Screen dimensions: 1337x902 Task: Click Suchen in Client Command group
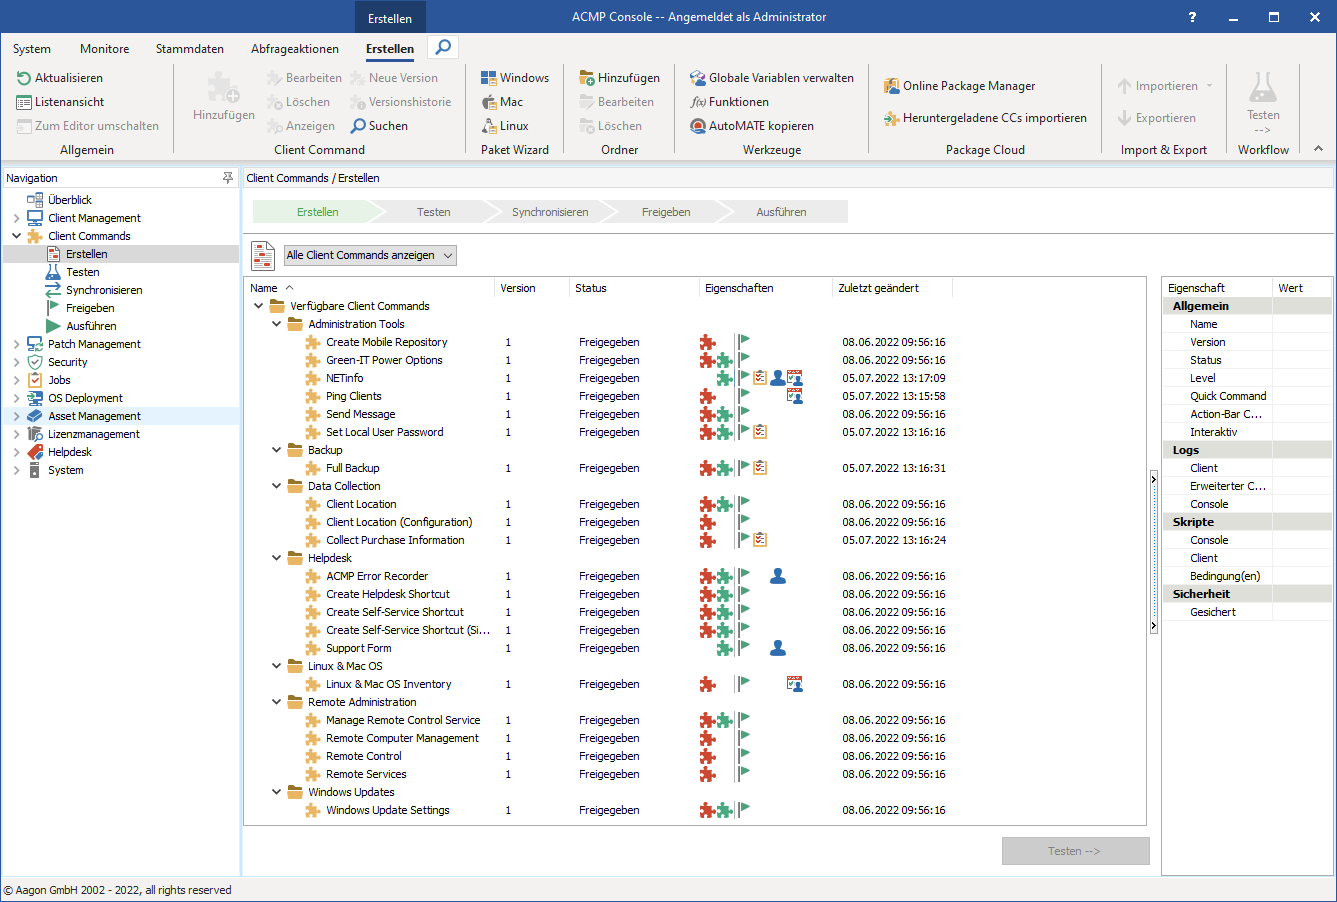[379, 126]
